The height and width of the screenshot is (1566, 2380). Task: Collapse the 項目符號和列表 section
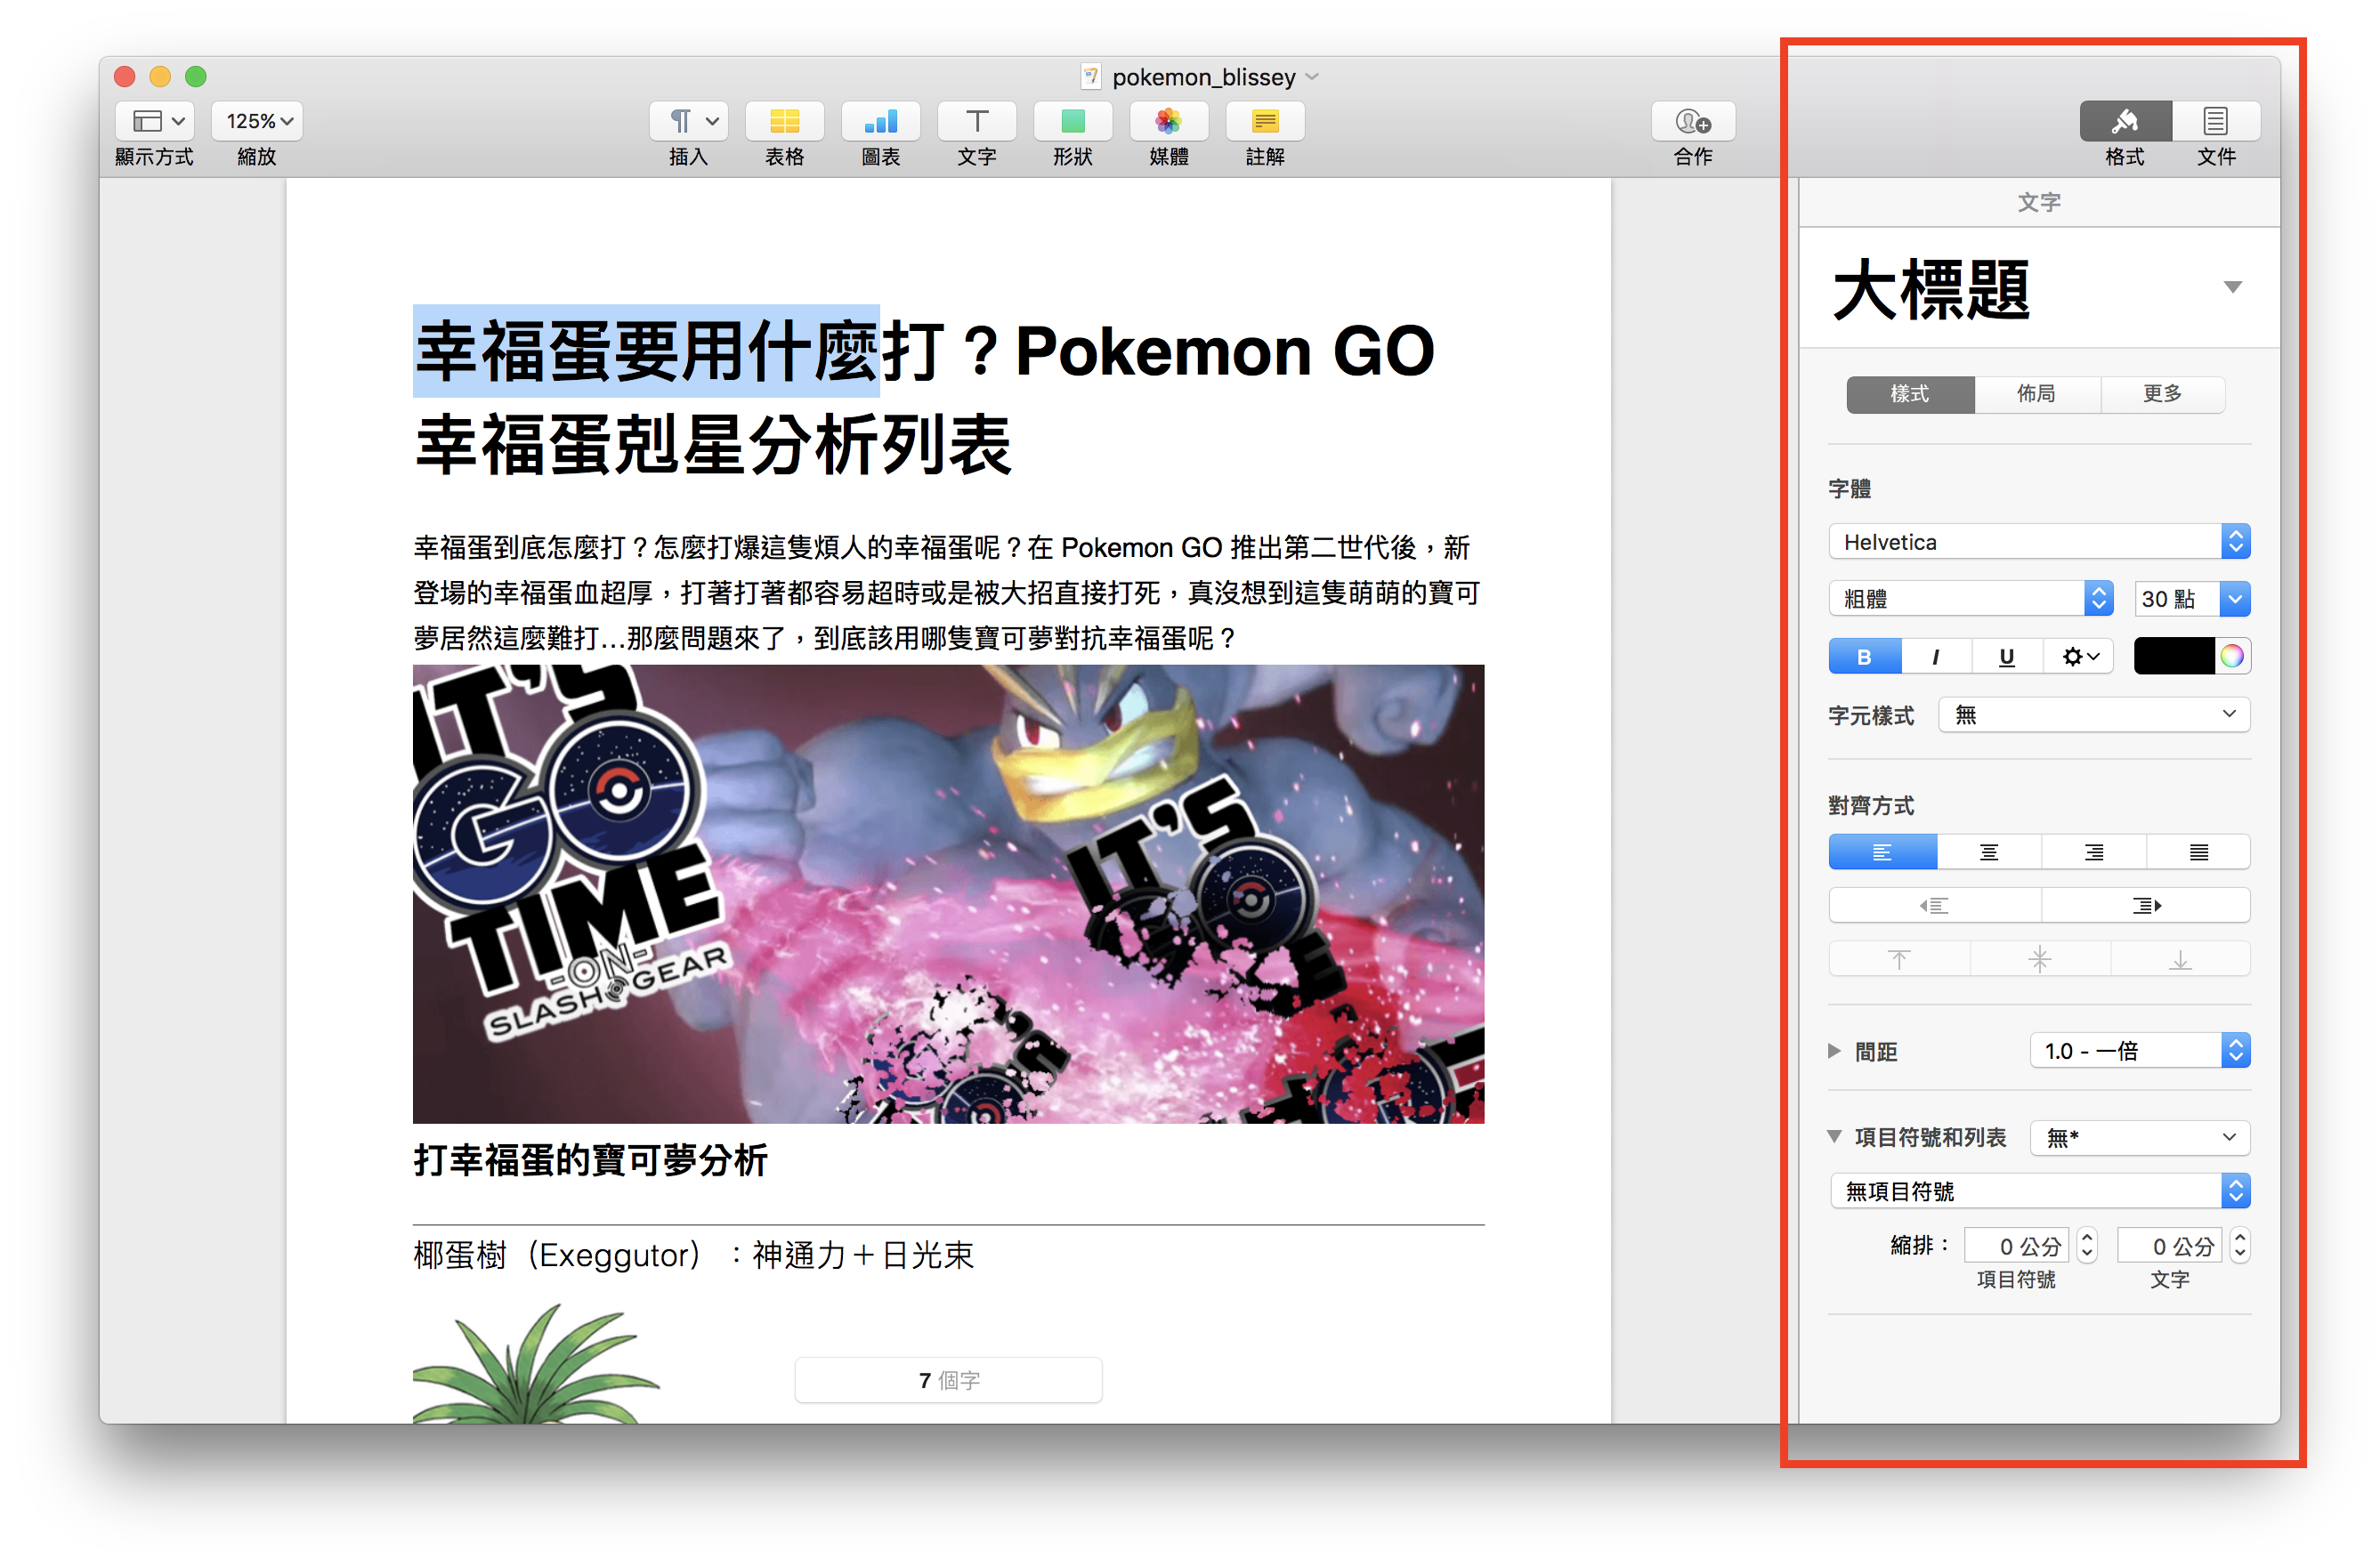[1835, 1137]
